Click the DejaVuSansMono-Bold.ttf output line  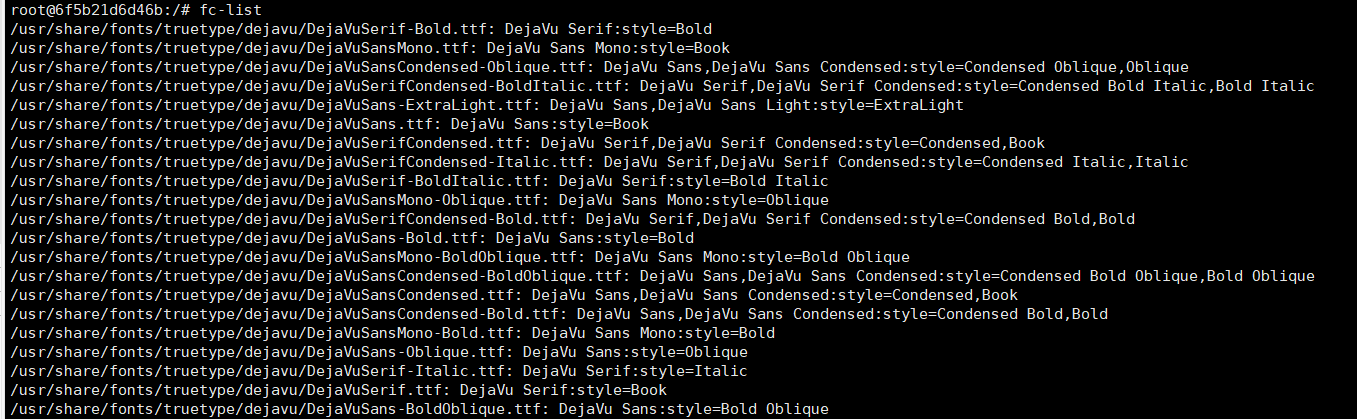[x=392, y=333]
